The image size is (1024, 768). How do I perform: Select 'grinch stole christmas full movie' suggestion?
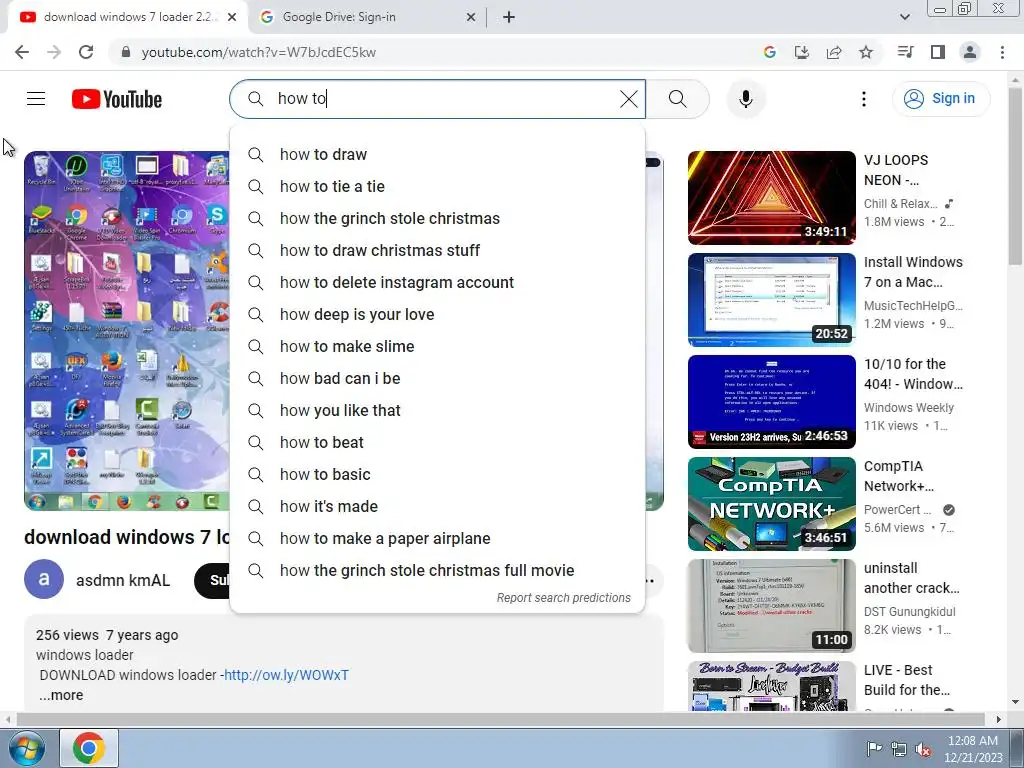tap(438, 570)
